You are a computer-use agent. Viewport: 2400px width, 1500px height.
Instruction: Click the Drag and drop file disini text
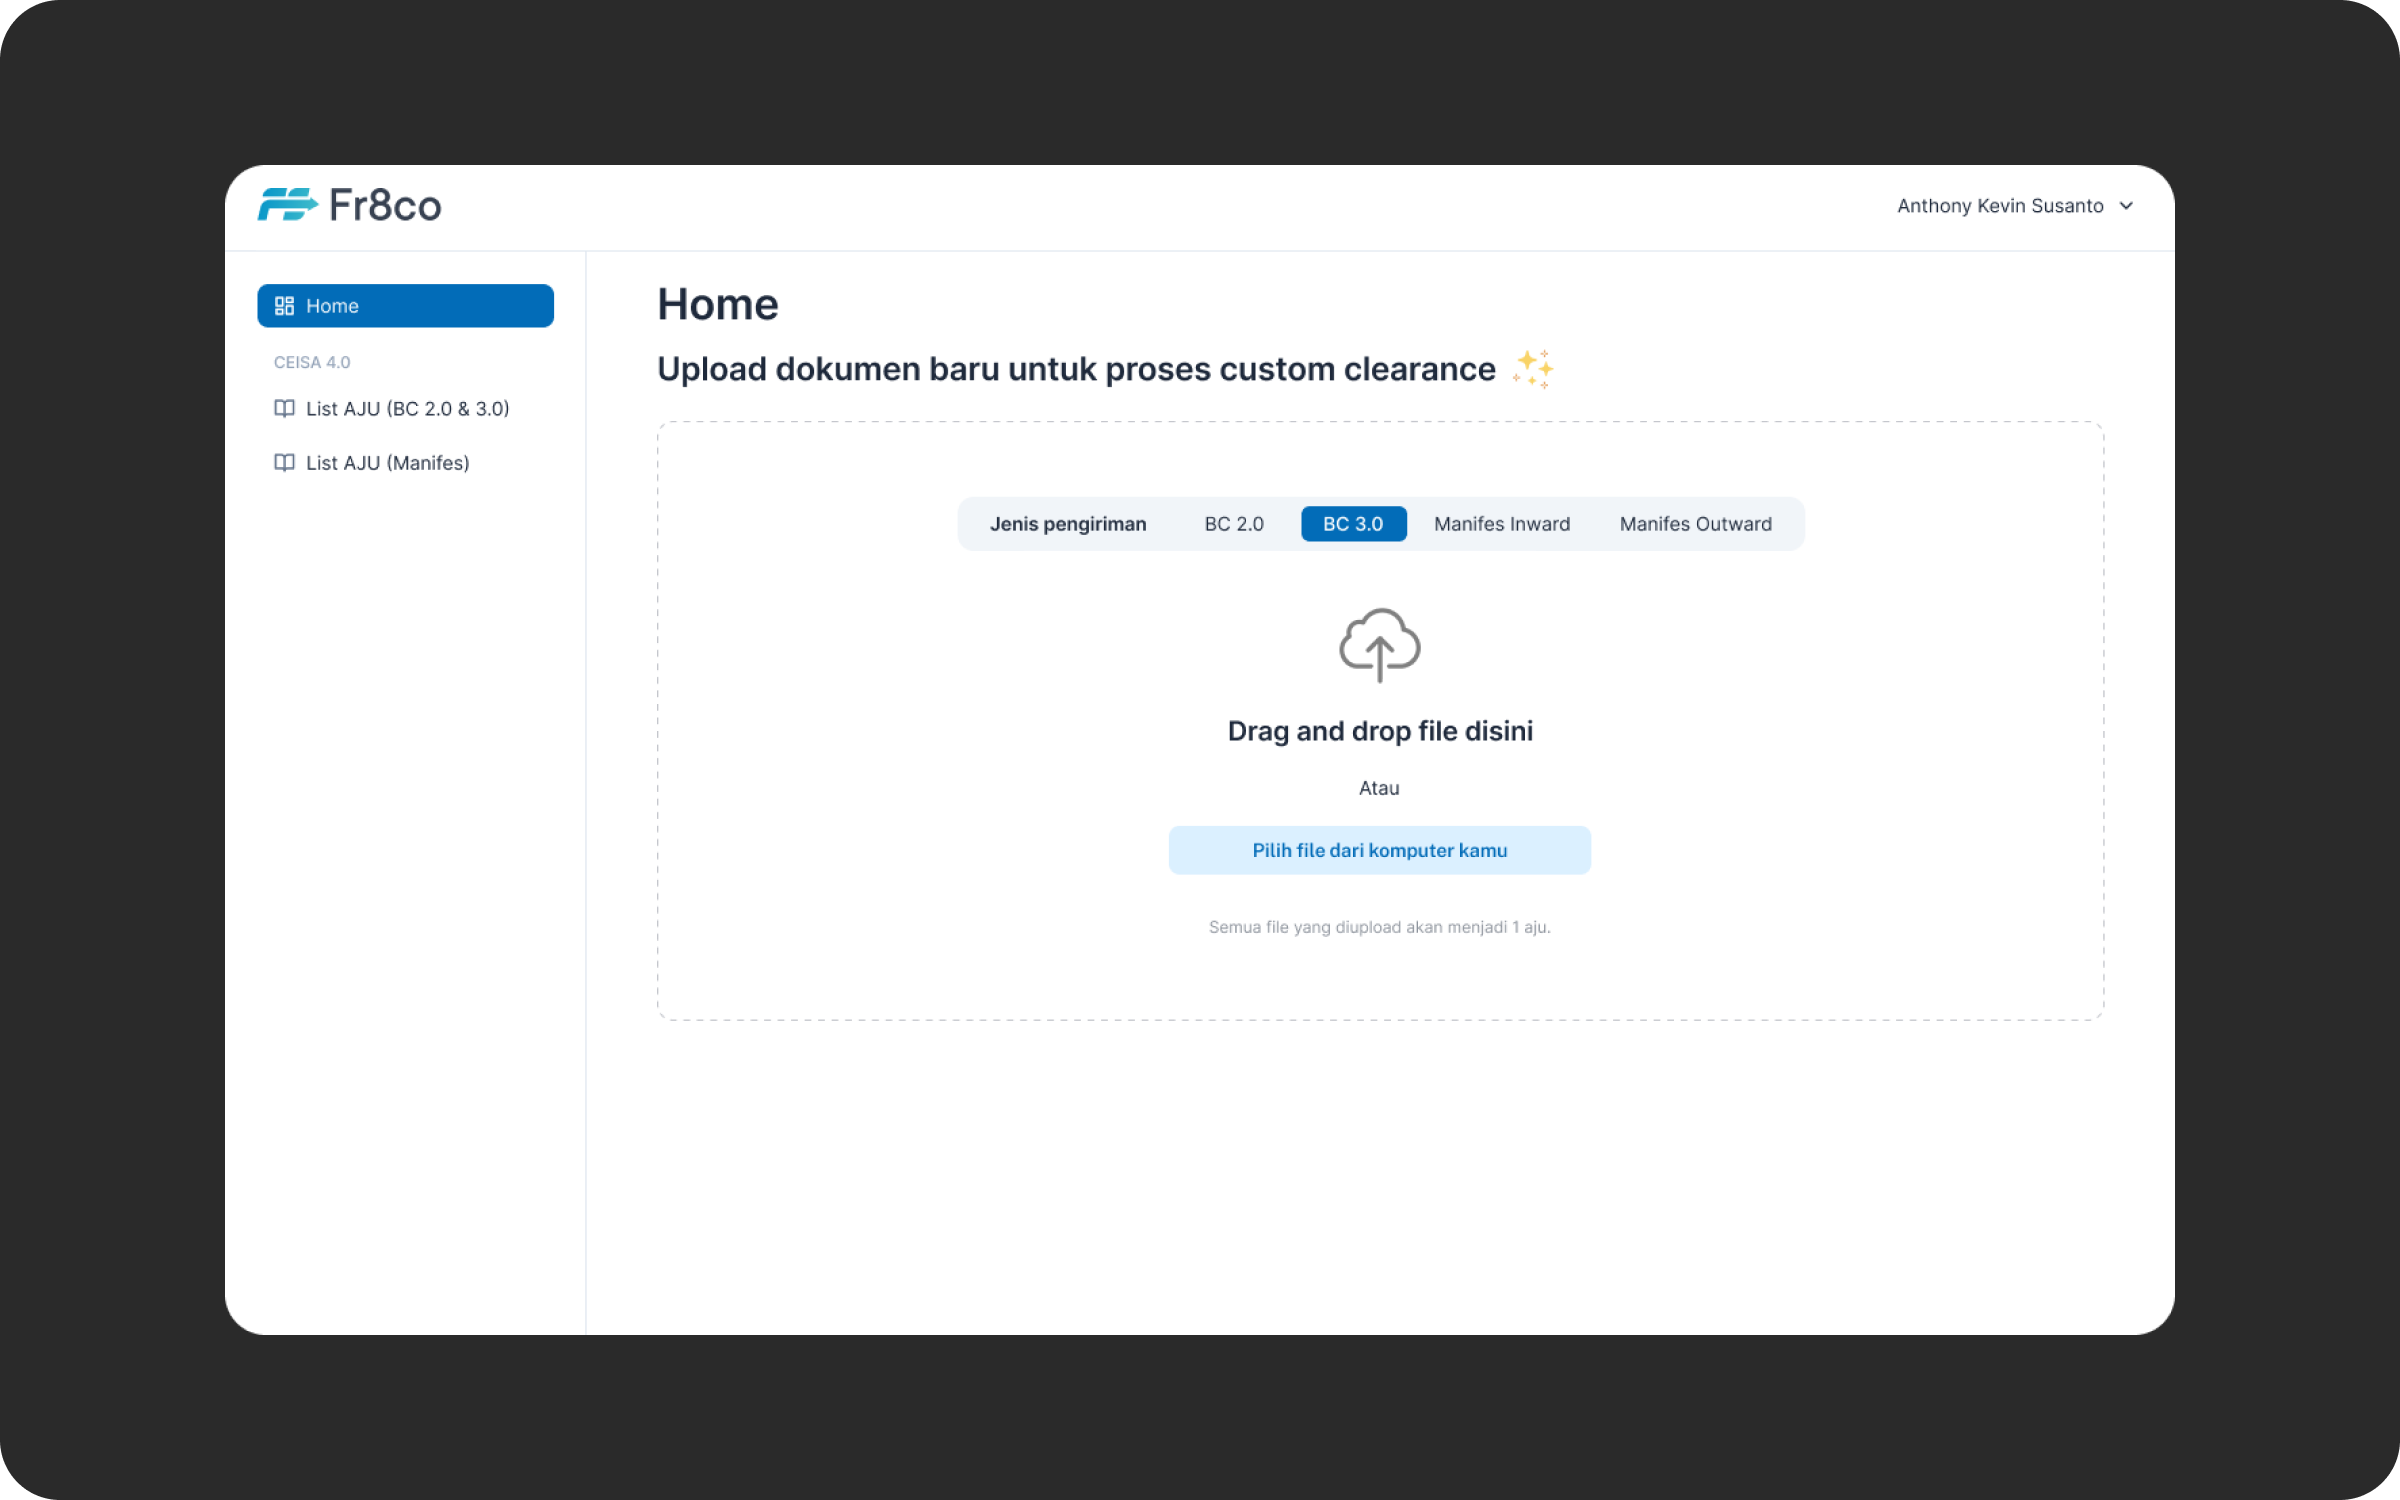click(1379, 731)
